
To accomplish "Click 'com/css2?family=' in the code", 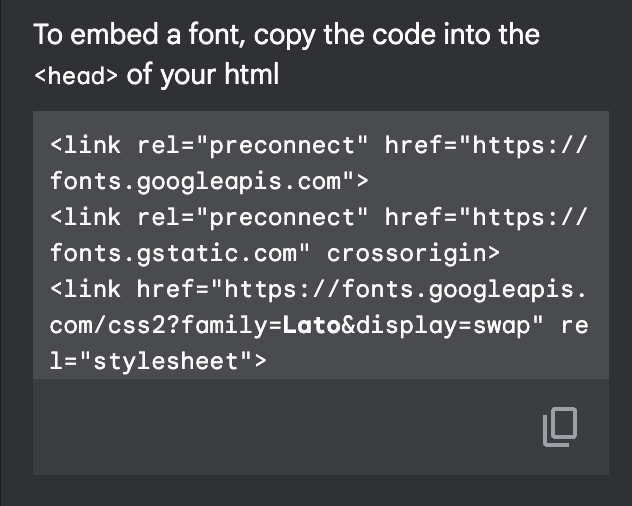I will pos(166,325).
